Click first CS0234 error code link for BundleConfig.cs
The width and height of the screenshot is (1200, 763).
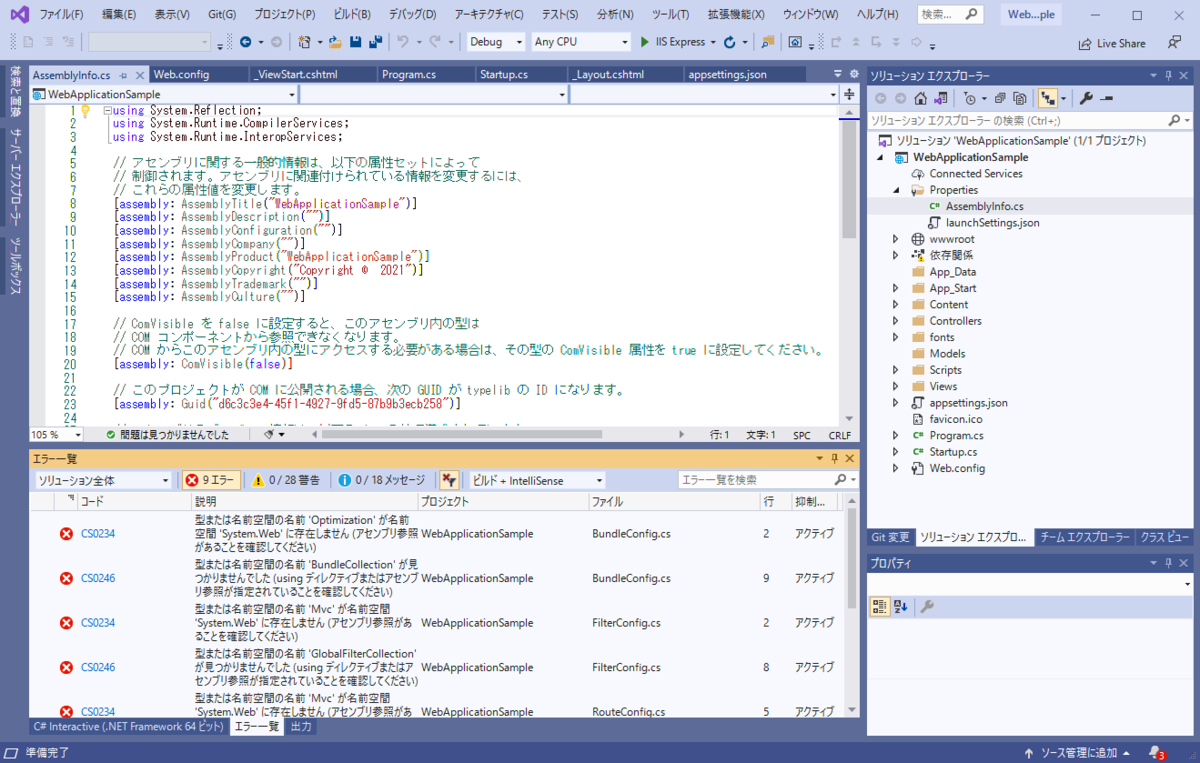point(98,533)
